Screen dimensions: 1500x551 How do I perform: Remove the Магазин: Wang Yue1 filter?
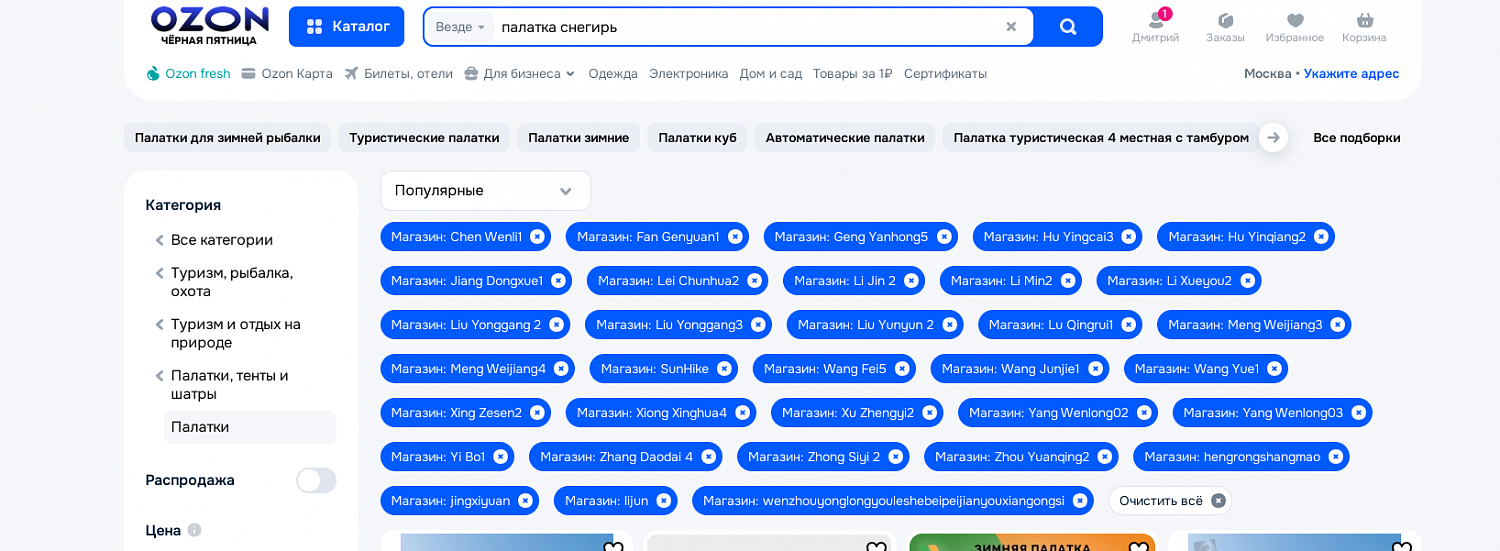pyautogui.click(x=1274, y=369)
